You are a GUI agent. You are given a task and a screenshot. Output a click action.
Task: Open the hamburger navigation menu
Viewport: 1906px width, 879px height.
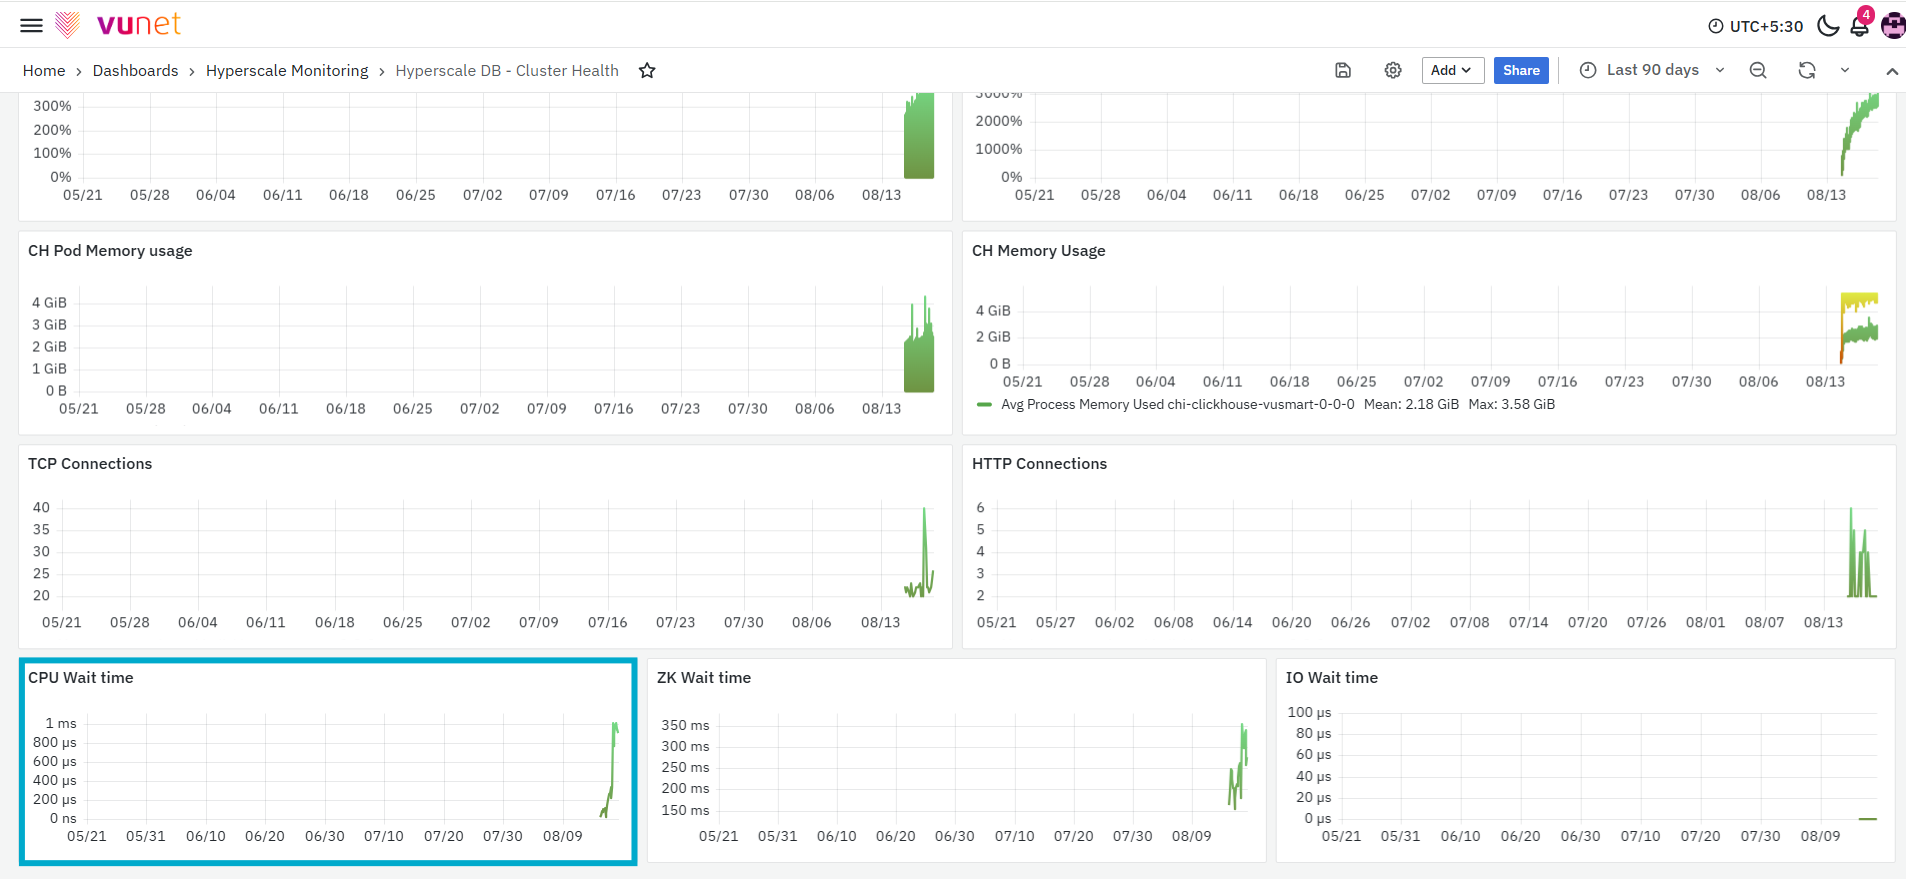pos(32,25)
